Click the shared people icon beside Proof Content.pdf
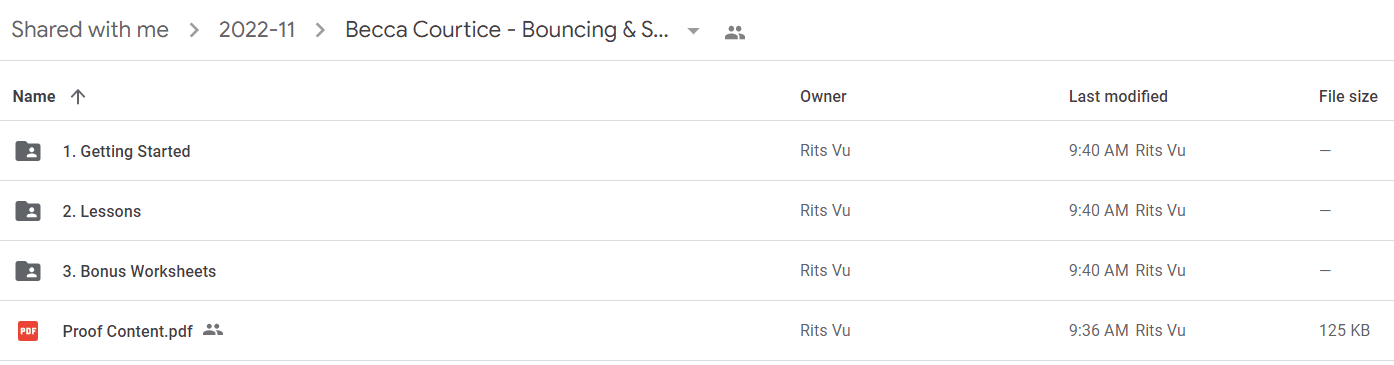 [212, 329]
